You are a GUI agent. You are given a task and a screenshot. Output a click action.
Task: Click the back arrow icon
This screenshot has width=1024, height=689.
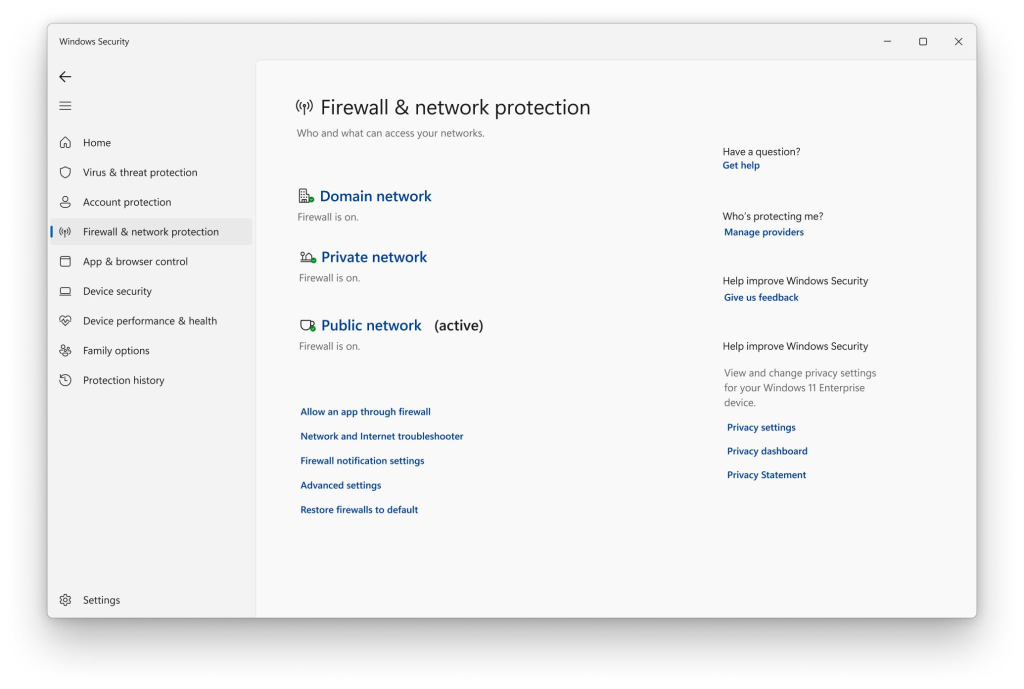pyautogui.click(x=65, y=77)
